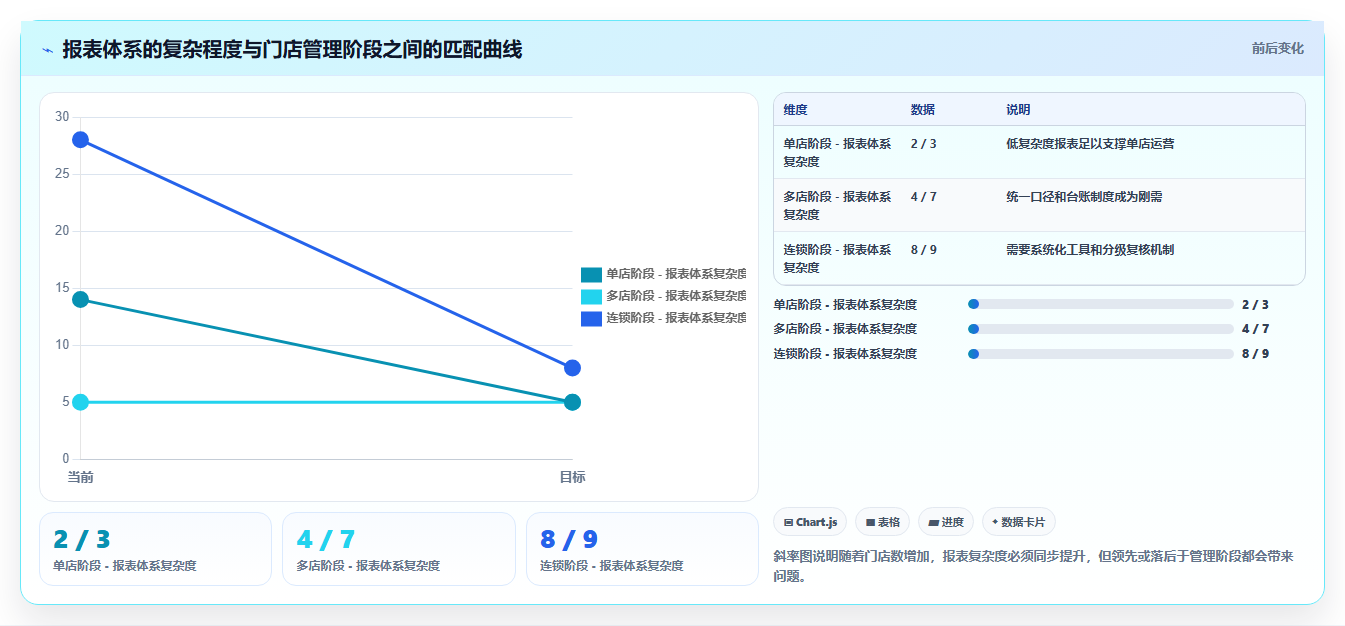1345x626 pixels.
Task: Click the 目标 x-axis label
Action: (572, 477)
